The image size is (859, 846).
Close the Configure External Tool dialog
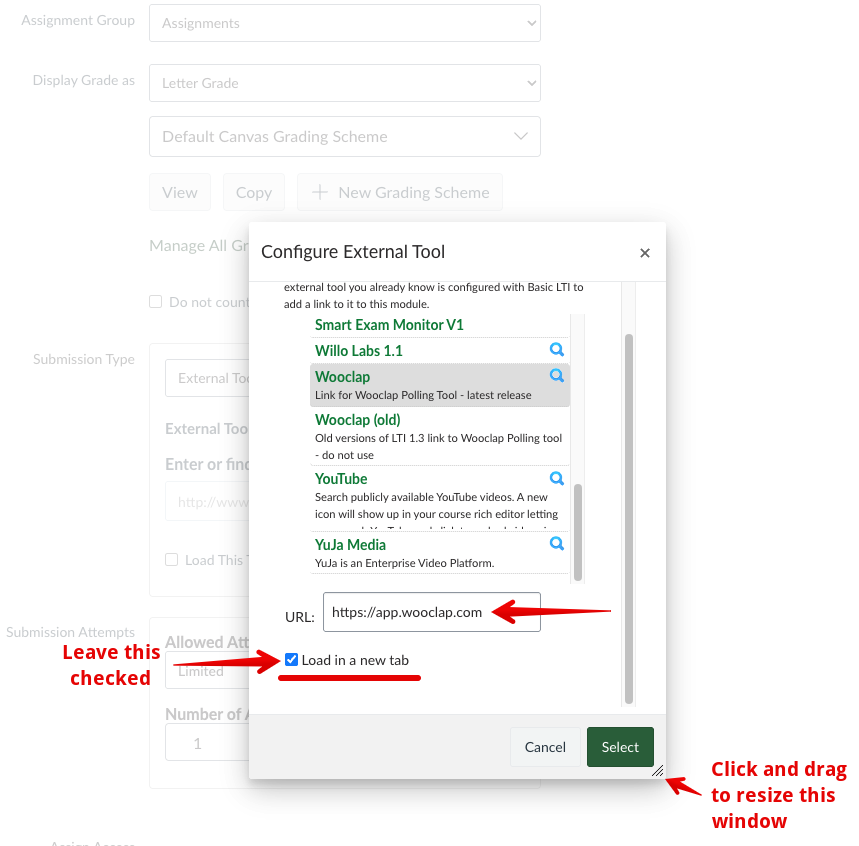tap(645, 253)
